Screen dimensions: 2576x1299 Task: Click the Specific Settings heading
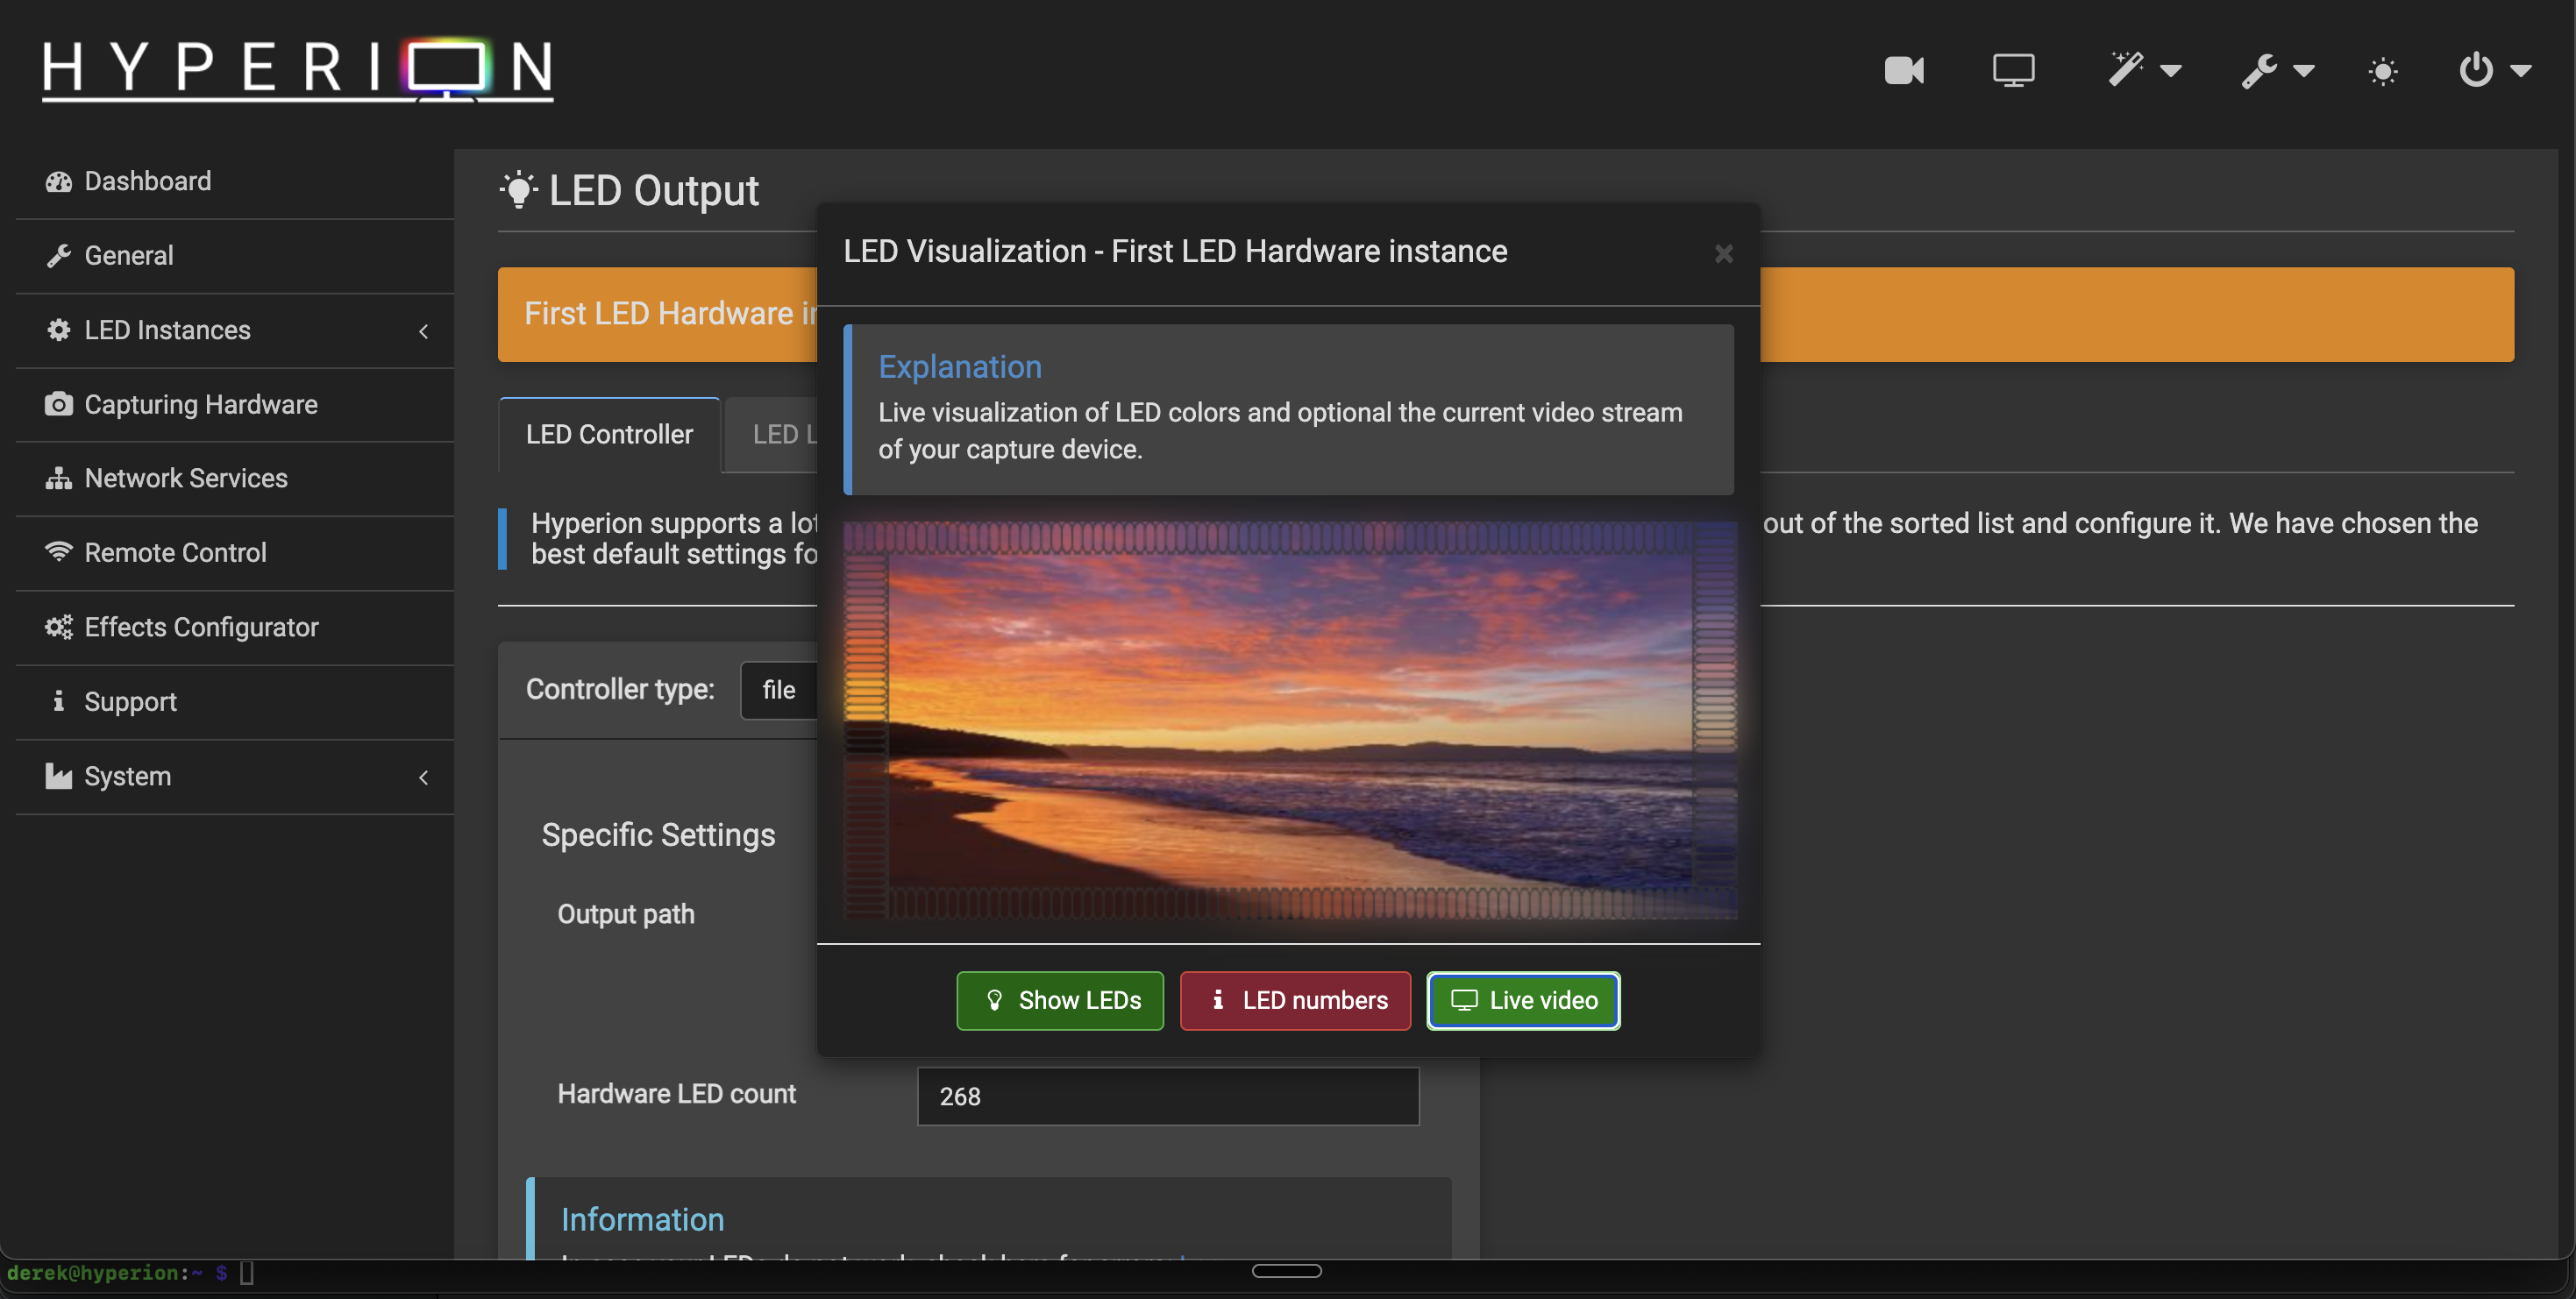(x=658, y=835)
